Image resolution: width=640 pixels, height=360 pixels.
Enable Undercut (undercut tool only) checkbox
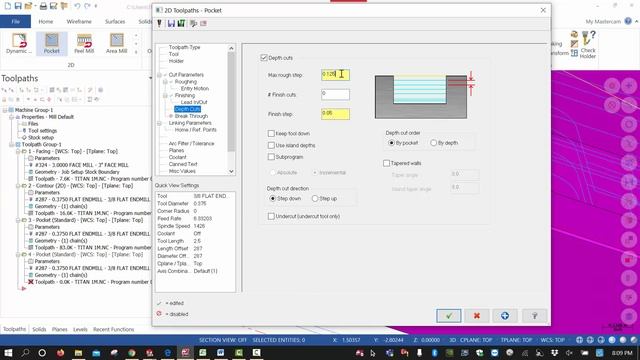pos(271,216)
